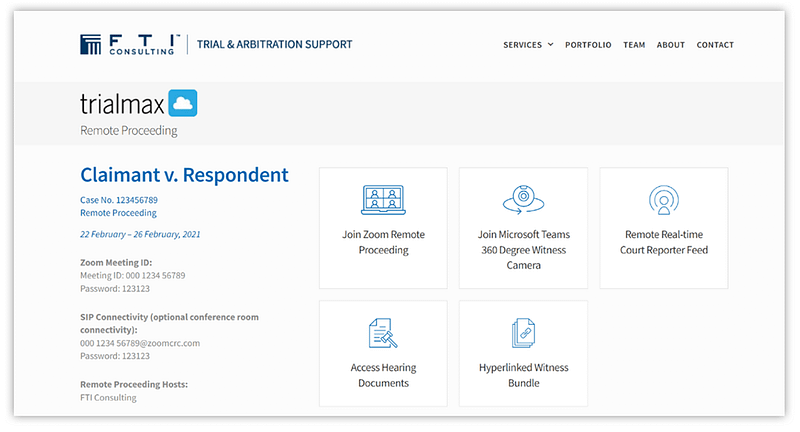The width and height of the screenshot is (800, 432).
Task: Open Join Microsoft Teams 360 Degree Witness Camera
Action: coord(523,228)
